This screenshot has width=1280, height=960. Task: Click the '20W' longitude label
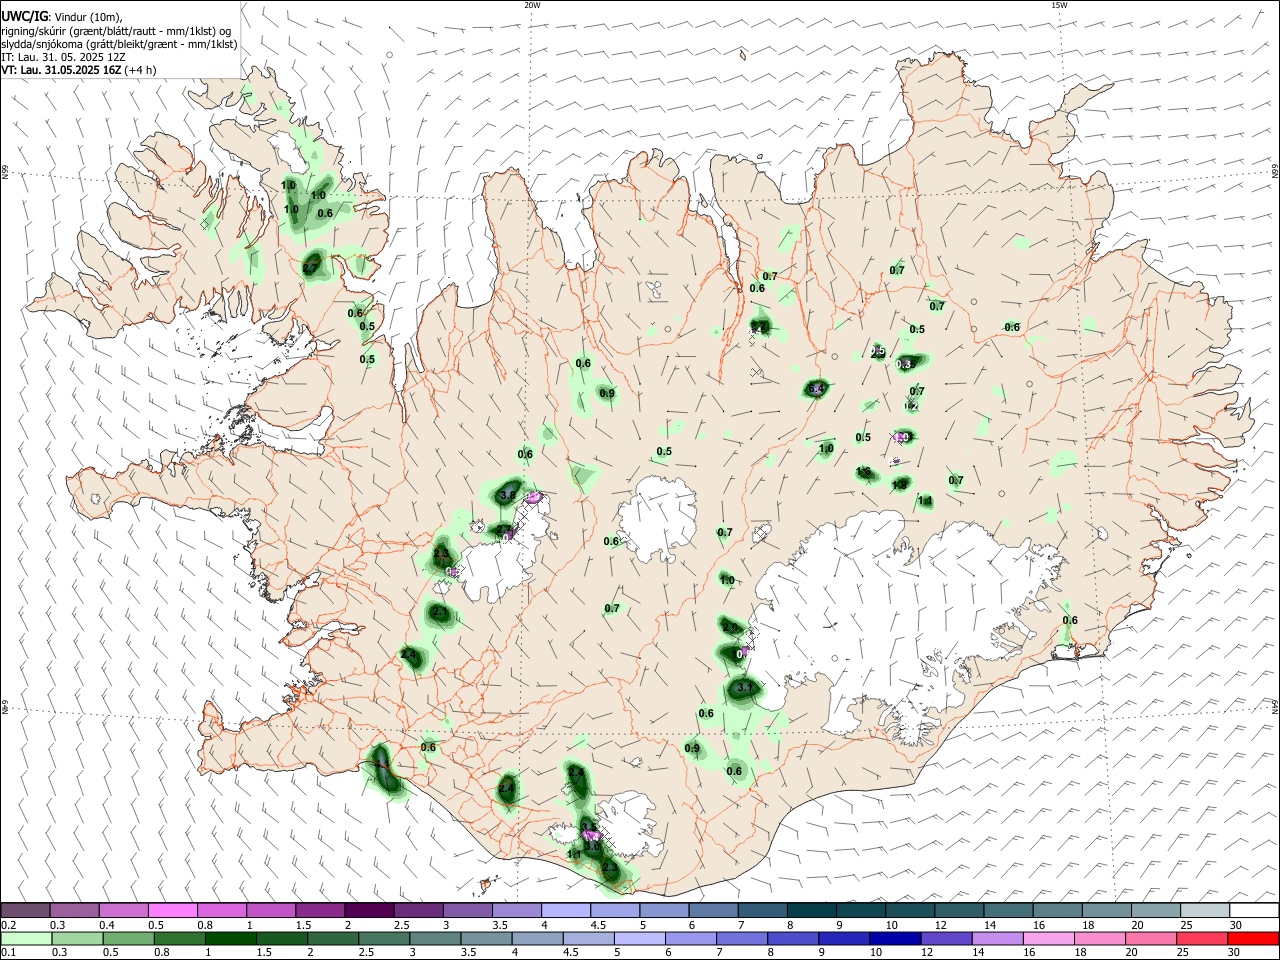tap(532, 5)
